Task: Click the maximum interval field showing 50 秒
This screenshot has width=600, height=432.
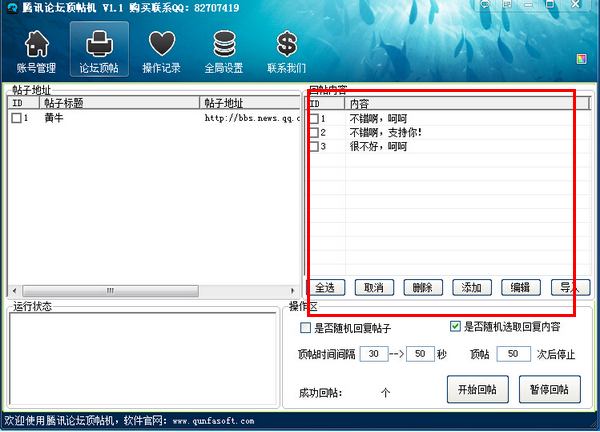Action: (x=420, y=354)
